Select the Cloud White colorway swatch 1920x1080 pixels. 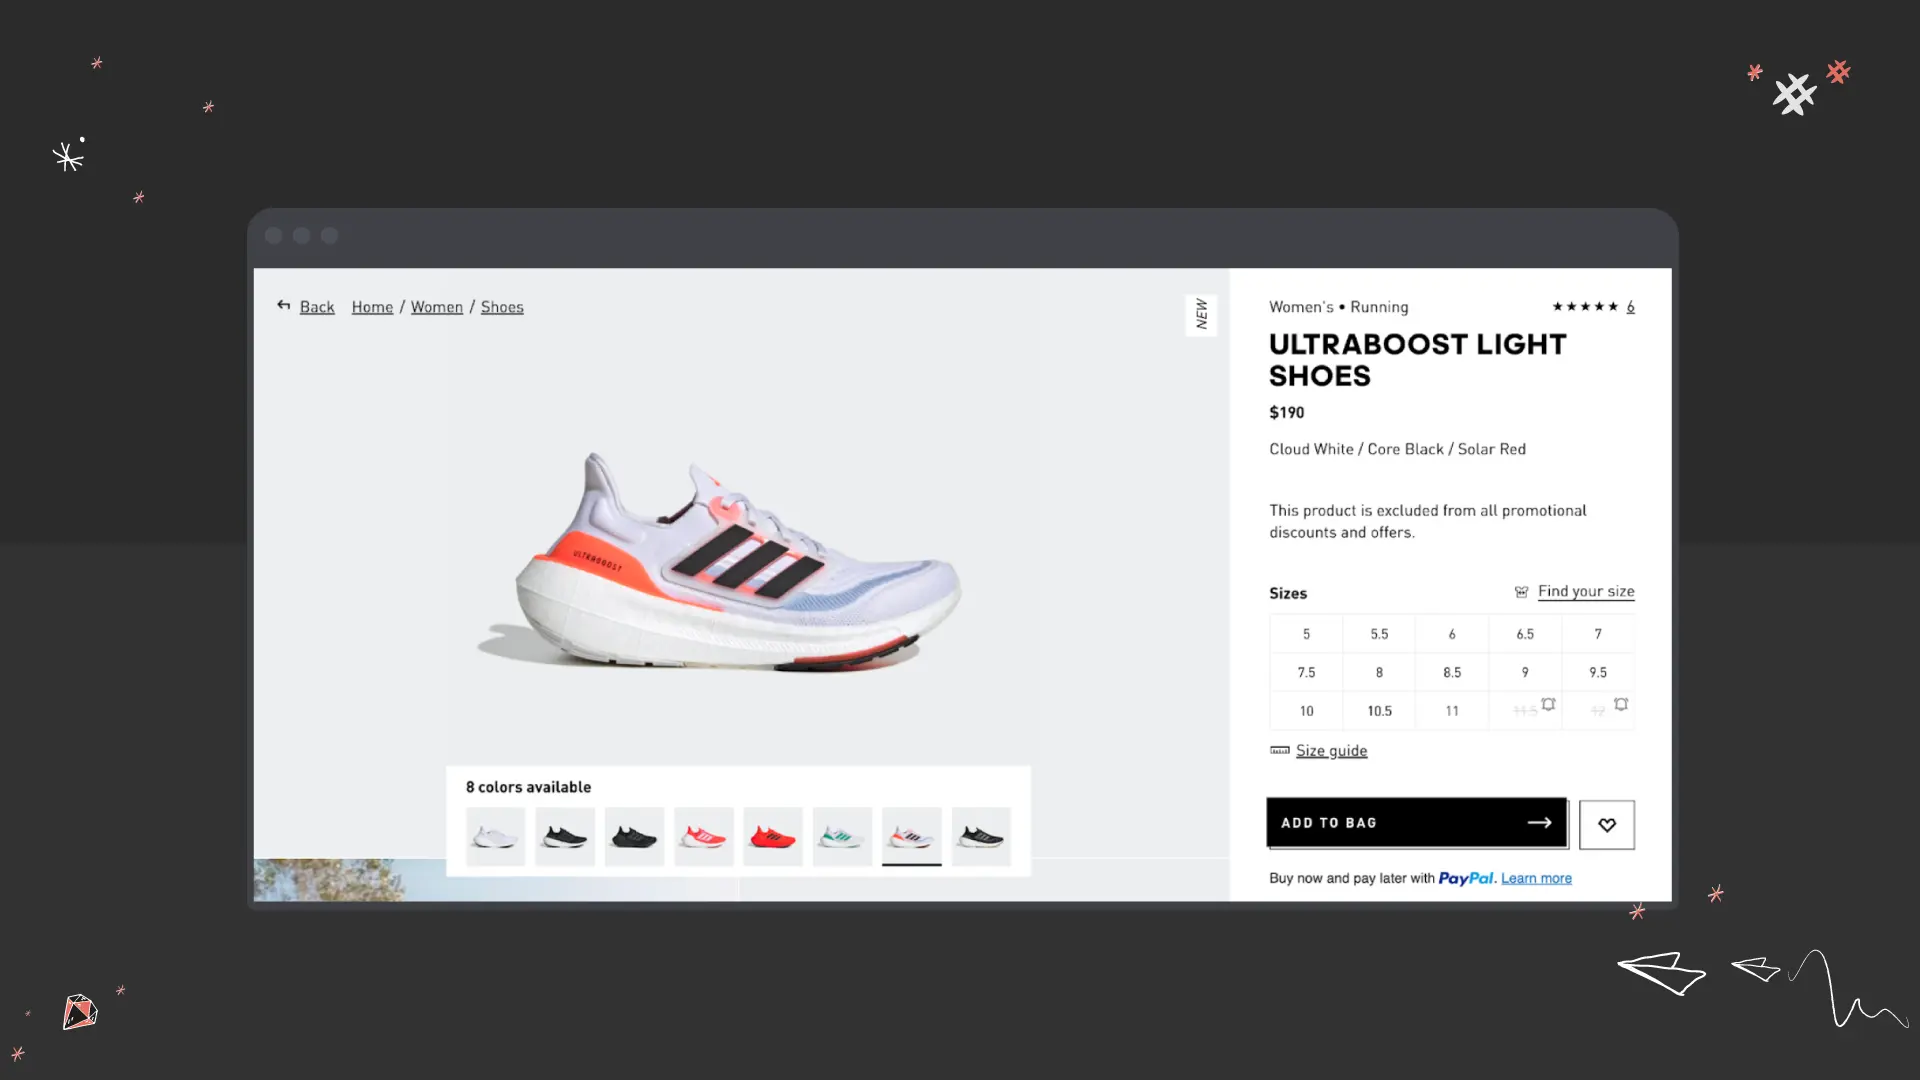pos(495,837)
